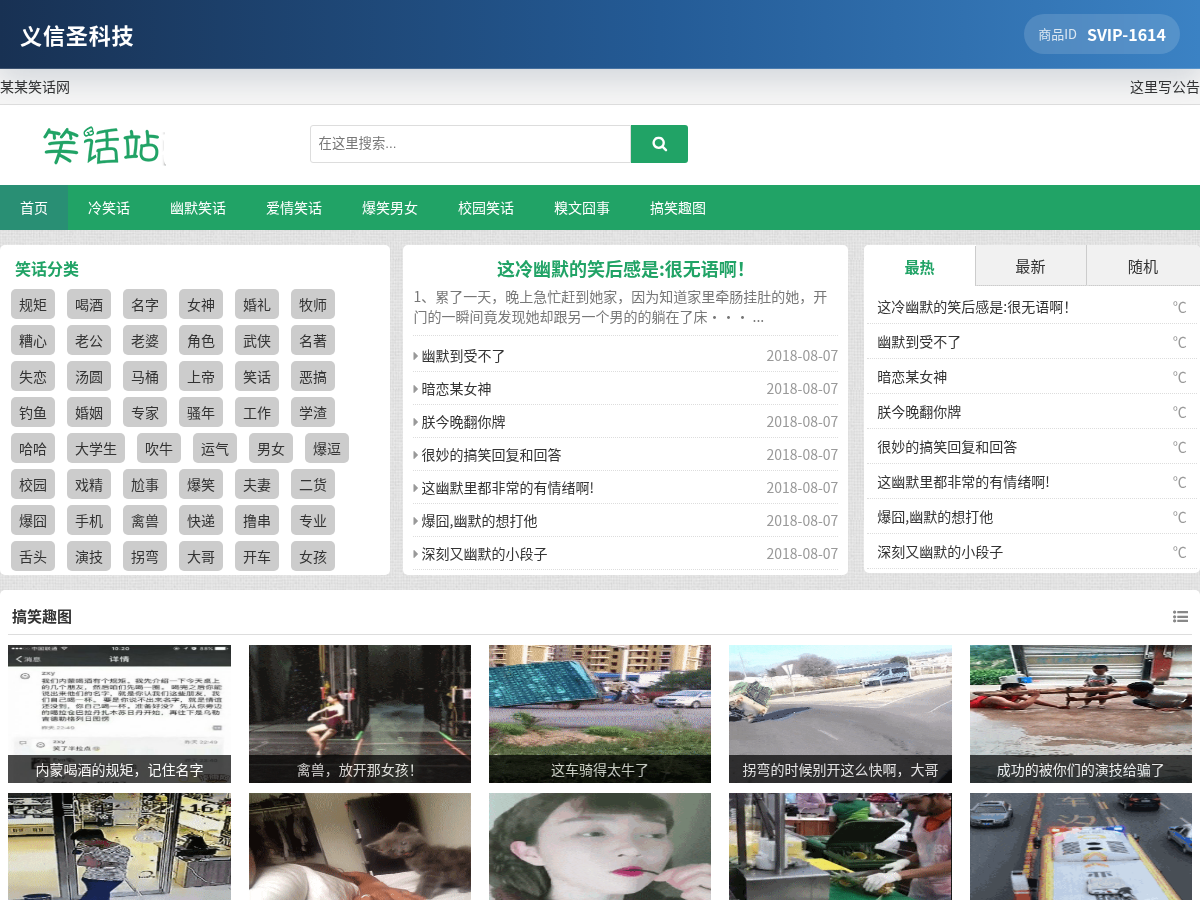
Task: Choose the 老婆 tag
Action: pos(145,341)
